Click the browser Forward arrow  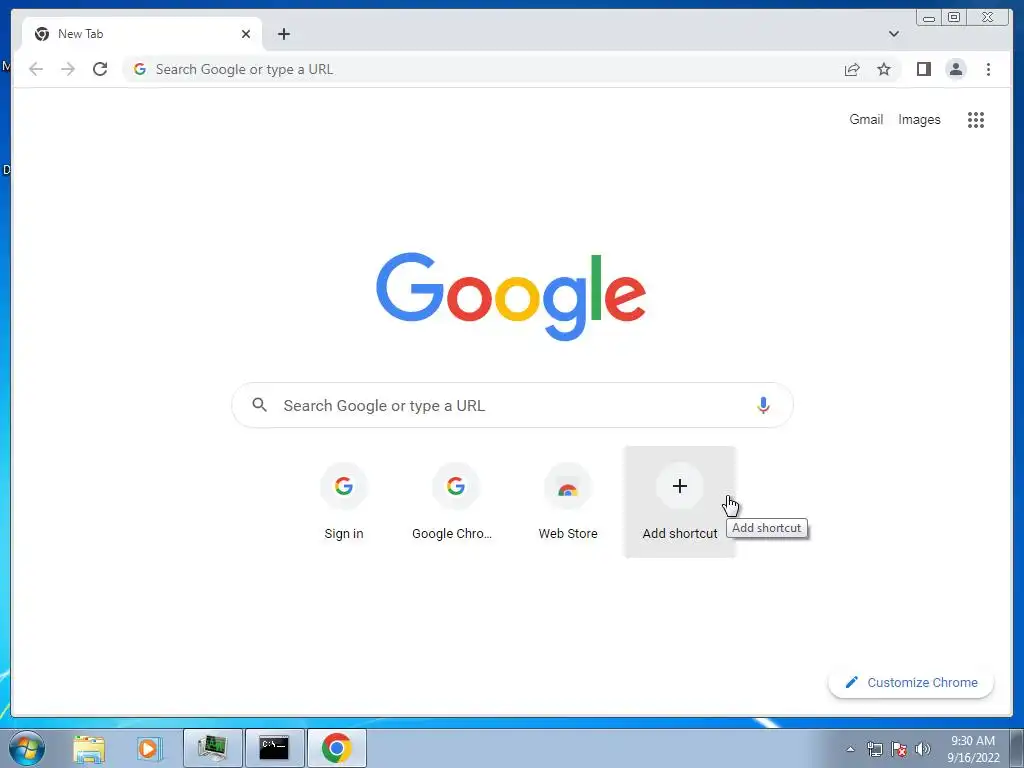(x=68, y=69)
